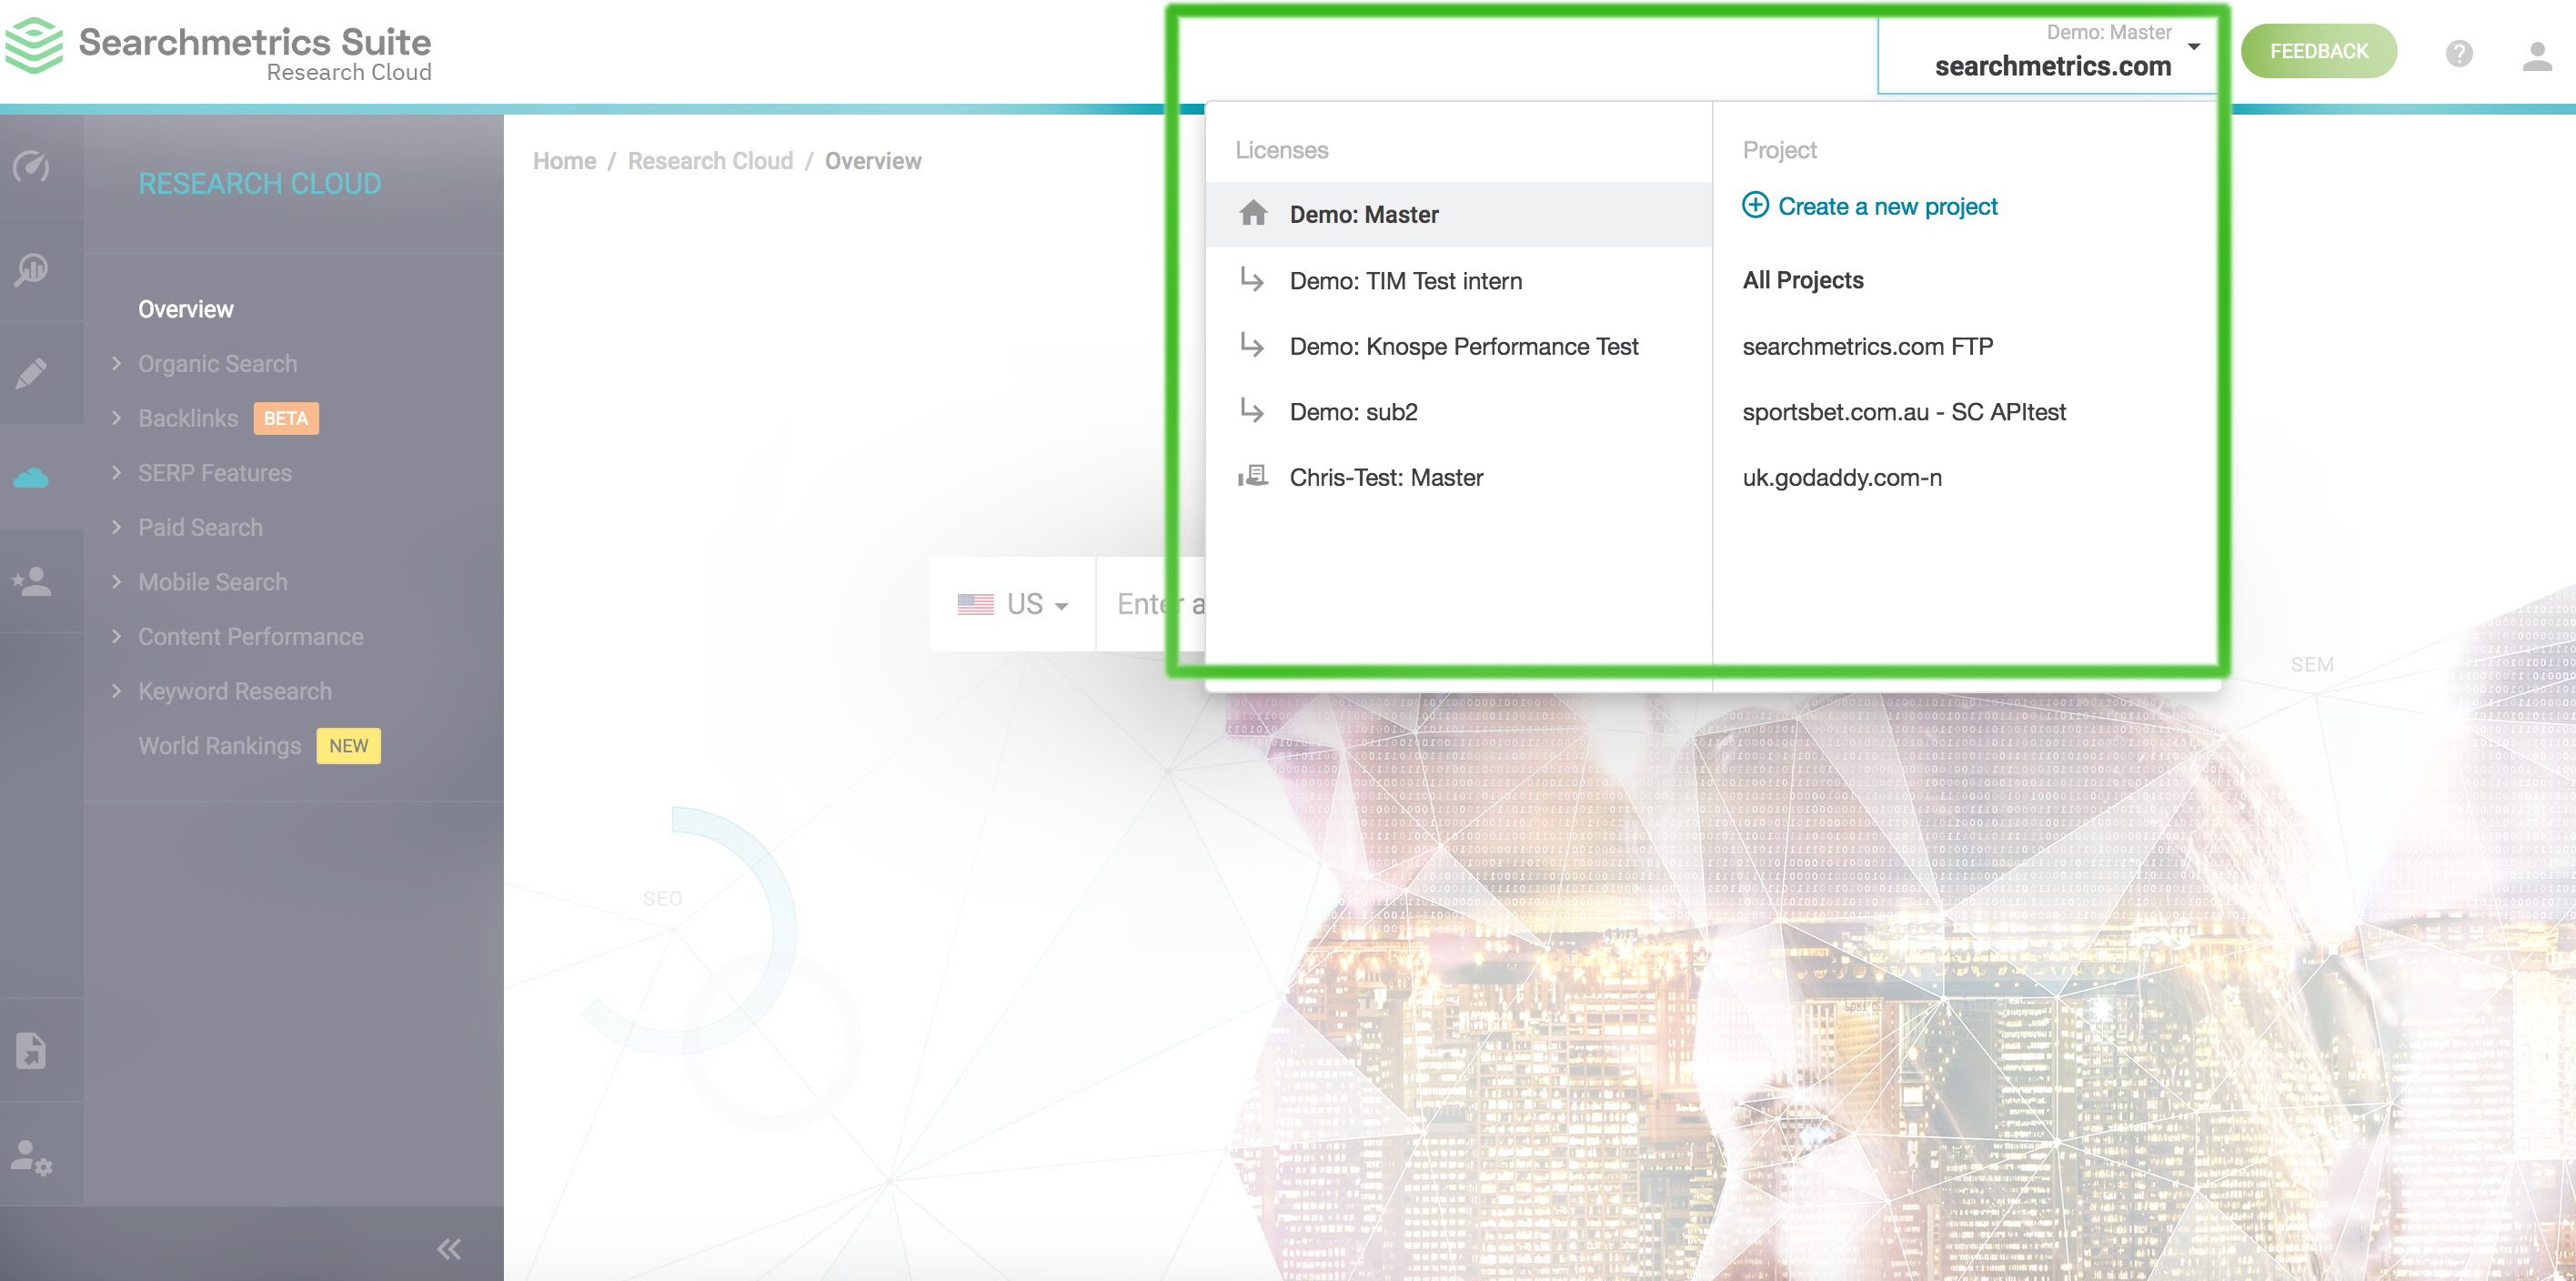Click the FEEDBACK button
Viewport: 2576px width, 1281px height.
coord(2318,51)
